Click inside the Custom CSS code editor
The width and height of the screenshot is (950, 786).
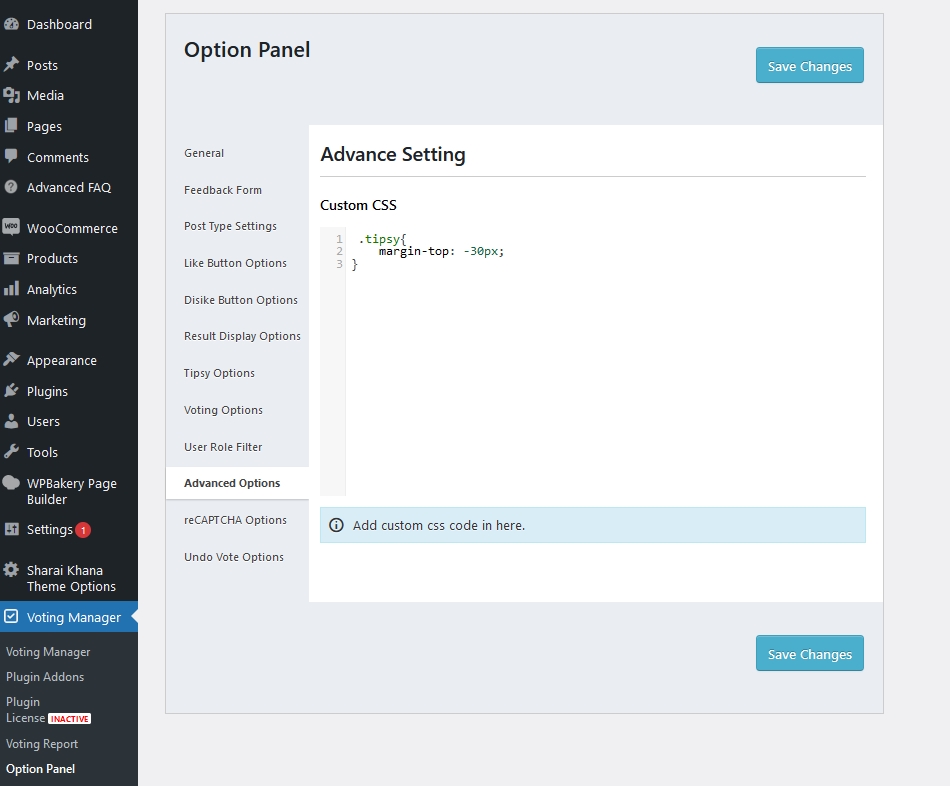pos(600,380)
